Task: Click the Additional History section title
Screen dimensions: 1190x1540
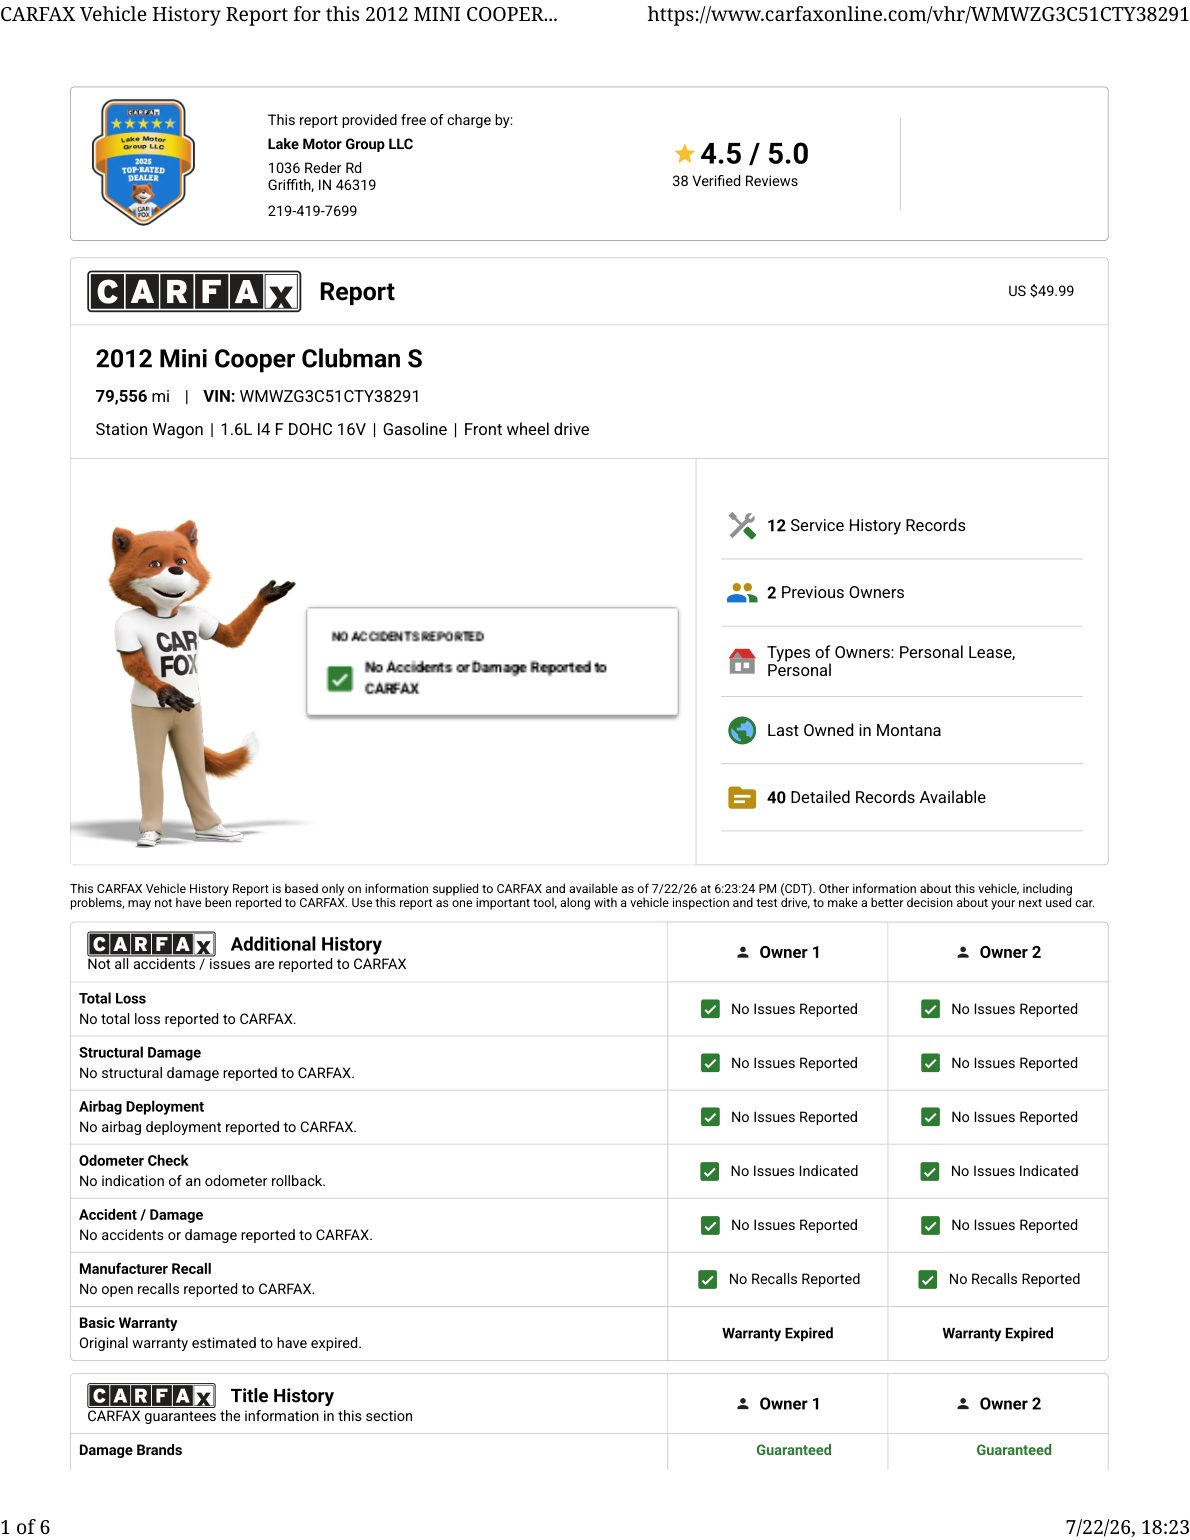Action: [x=306, y=944]
